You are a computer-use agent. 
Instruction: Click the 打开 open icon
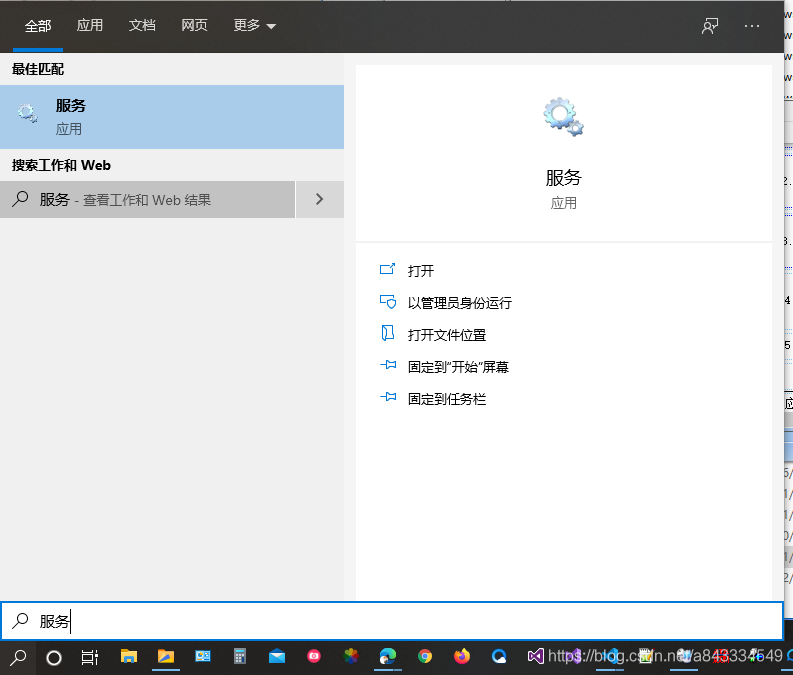[387, 269]
